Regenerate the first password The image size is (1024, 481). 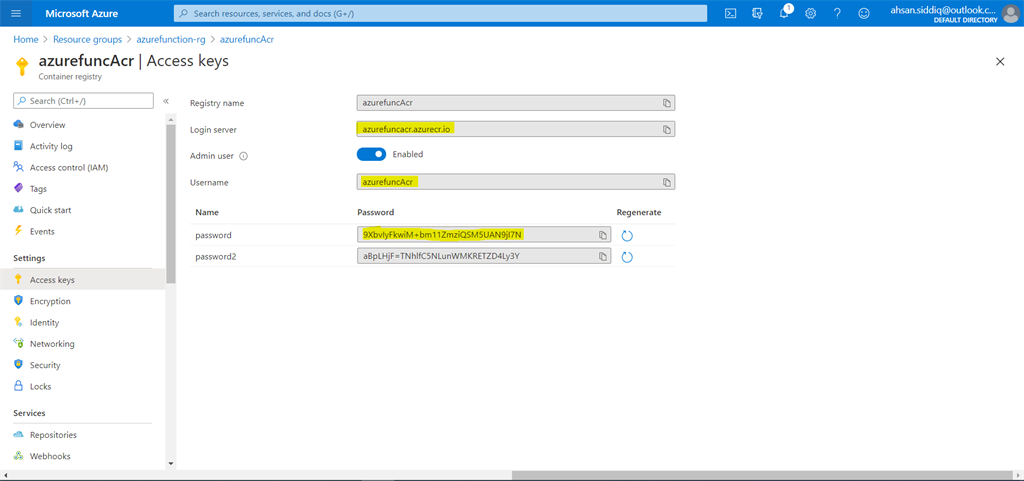(627, 236)
